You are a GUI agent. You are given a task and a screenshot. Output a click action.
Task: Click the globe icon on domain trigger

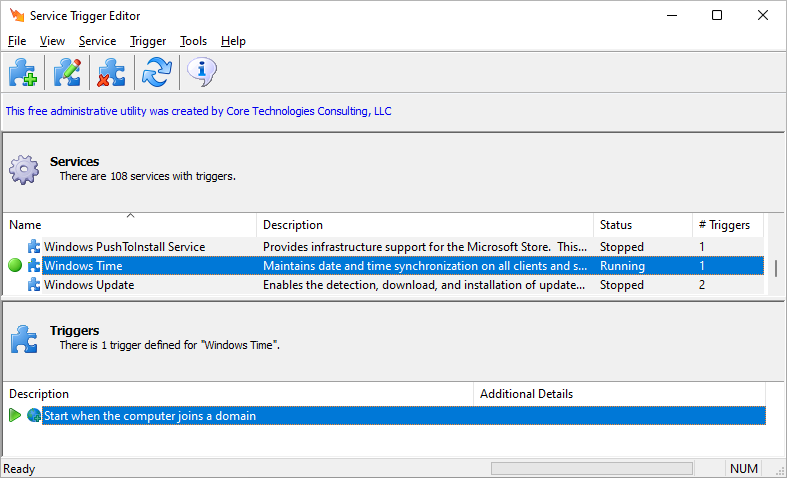pos(34,416)
